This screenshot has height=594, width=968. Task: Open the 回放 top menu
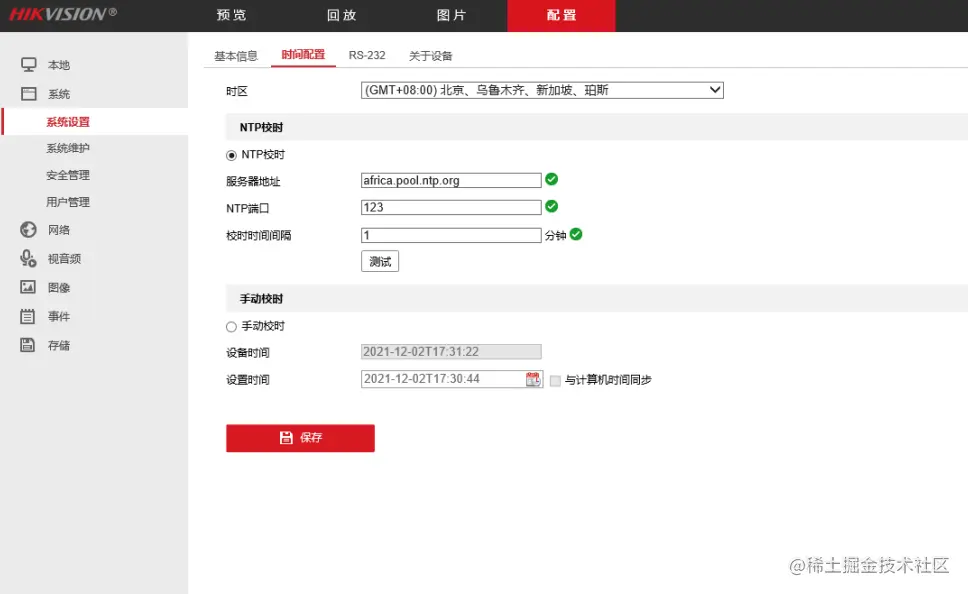click(x=341, y=15)
